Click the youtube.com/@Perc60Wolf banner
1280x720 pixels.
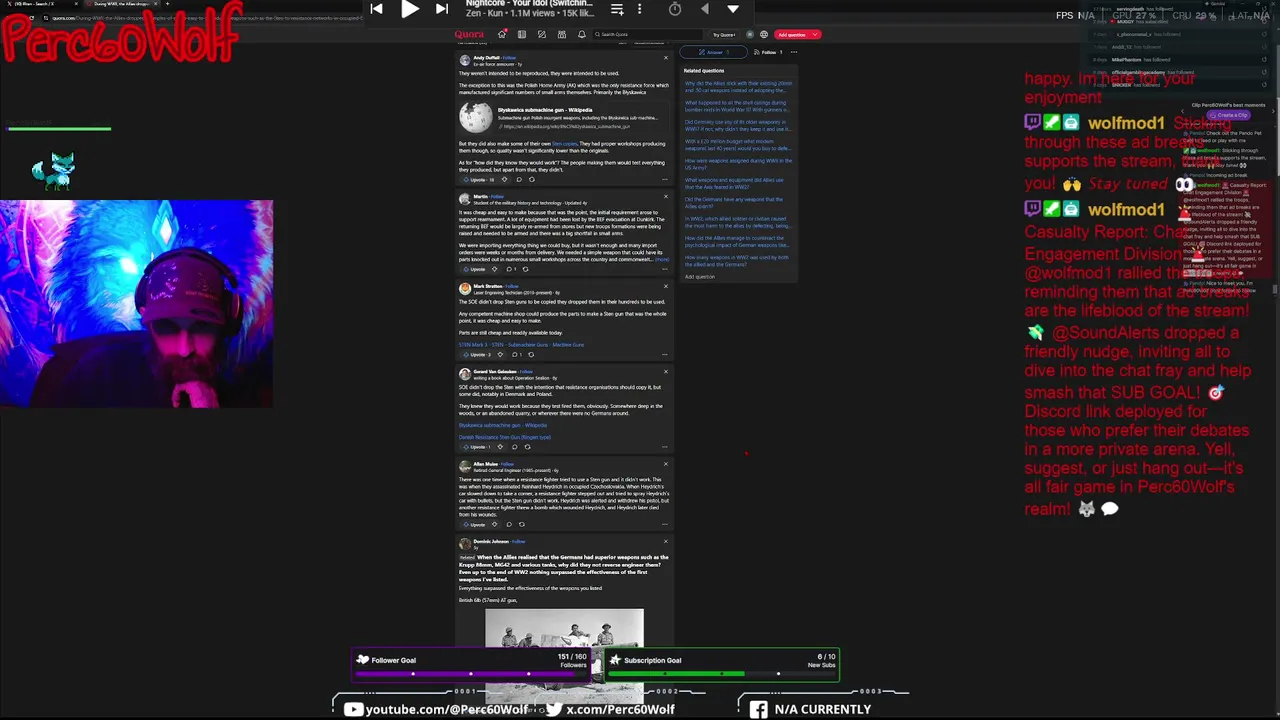436,709
